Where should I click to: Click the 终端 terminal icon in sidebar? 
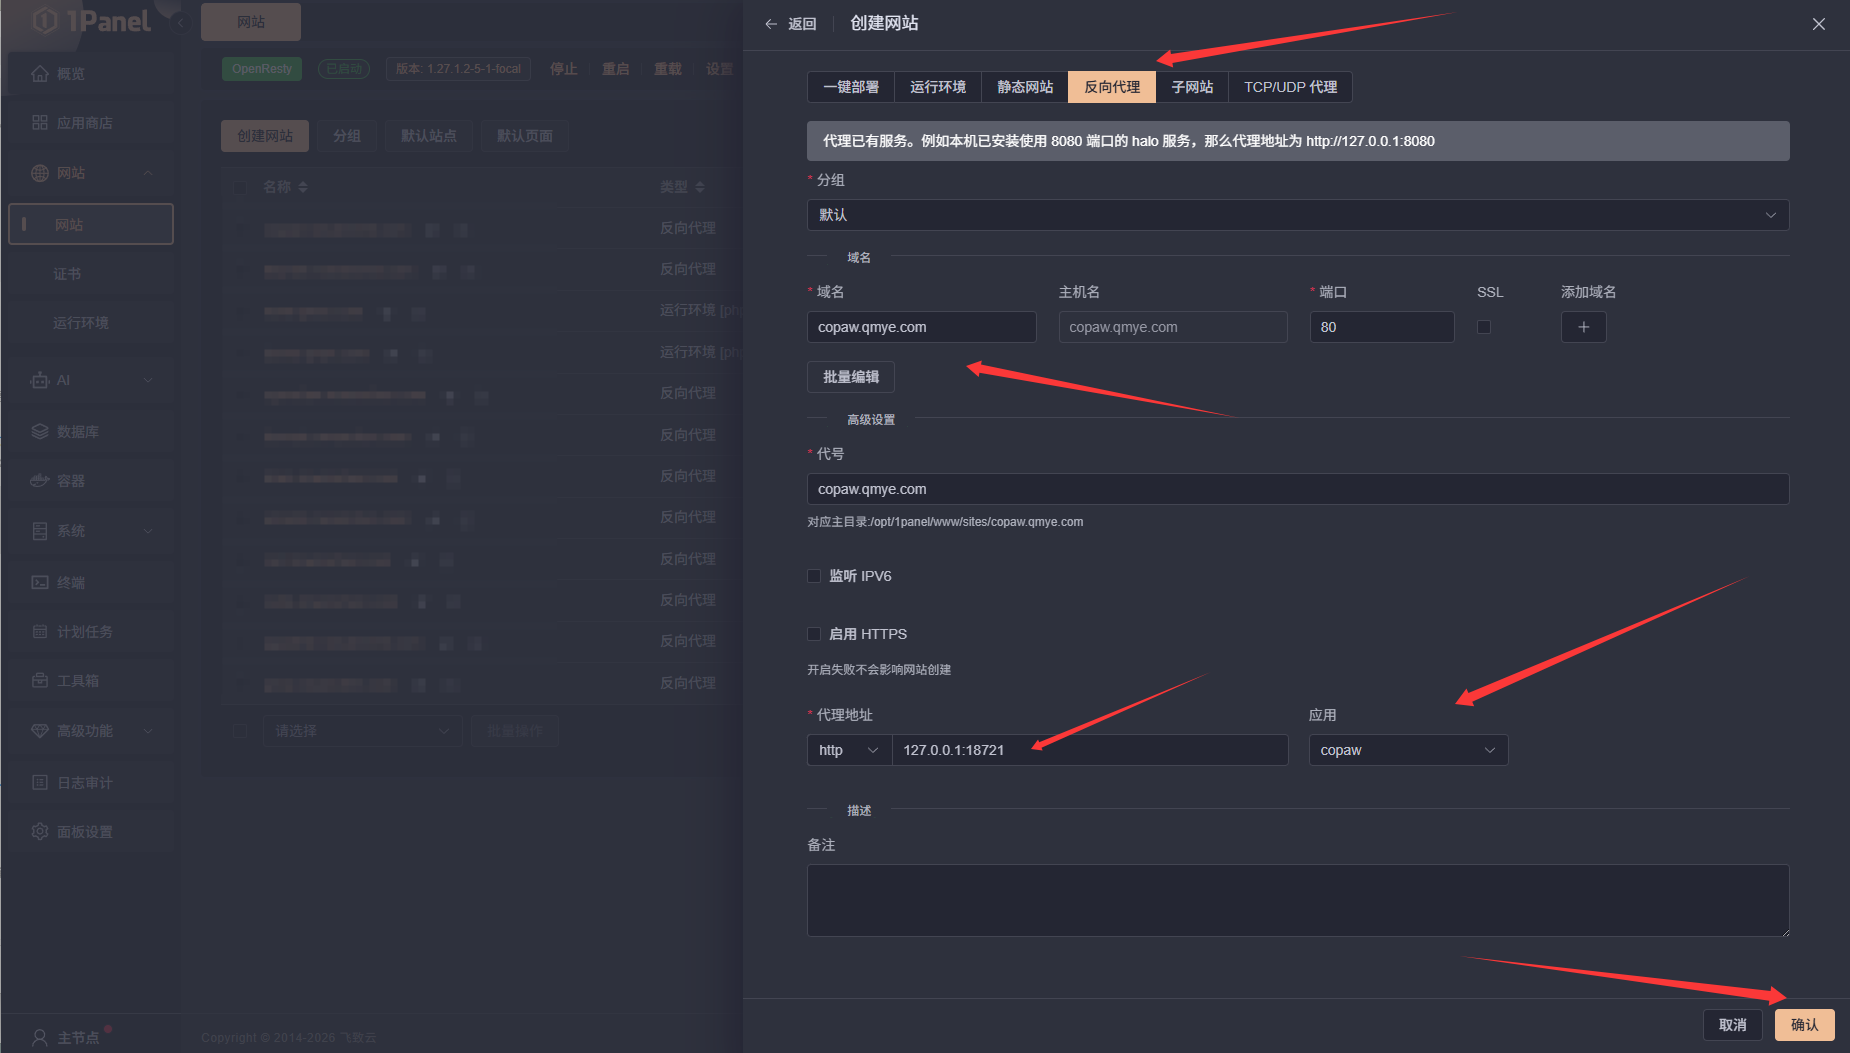click(40, 583)
